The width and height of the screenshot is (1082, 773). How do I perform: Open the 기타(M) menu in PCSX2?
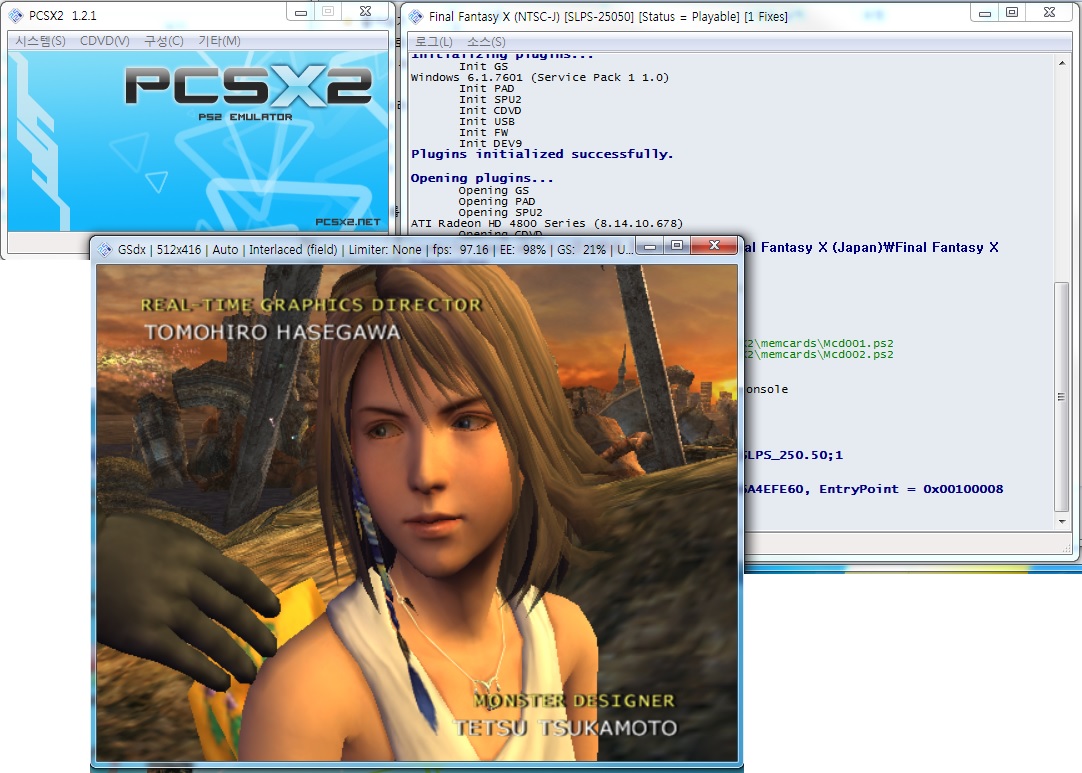click(219, 41)
